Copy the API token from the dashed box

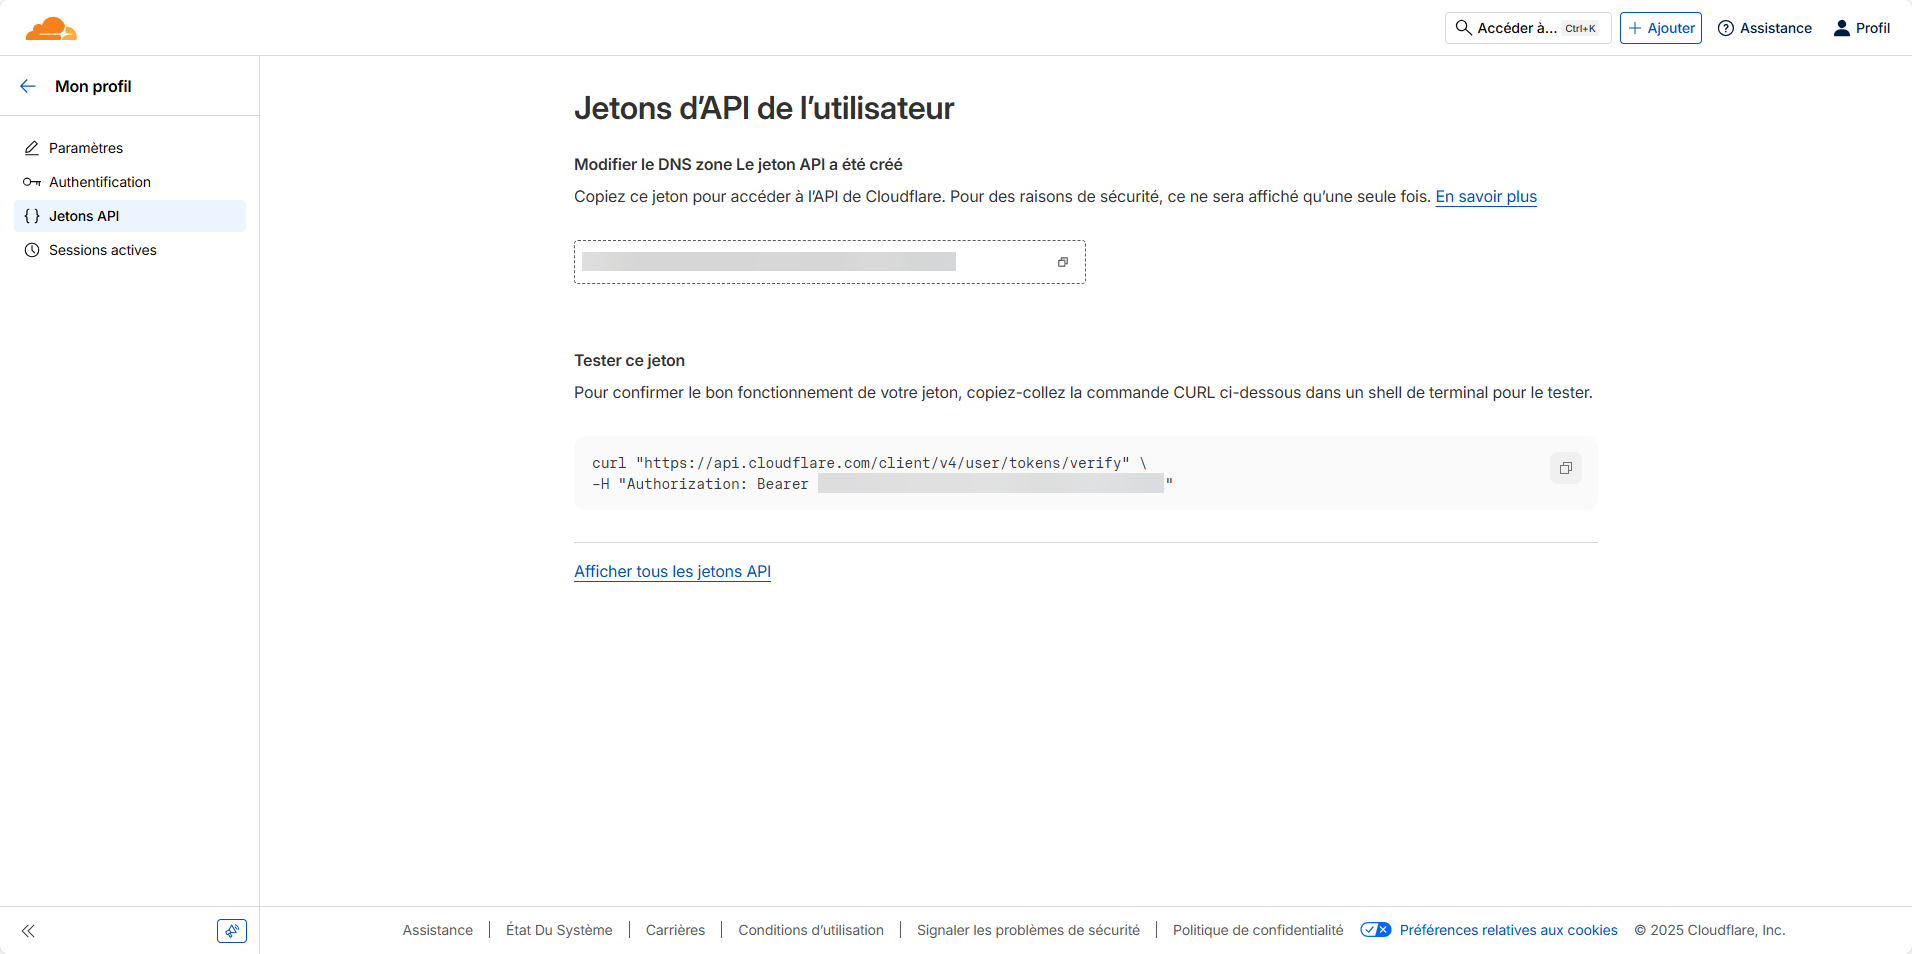(1062, 262)
